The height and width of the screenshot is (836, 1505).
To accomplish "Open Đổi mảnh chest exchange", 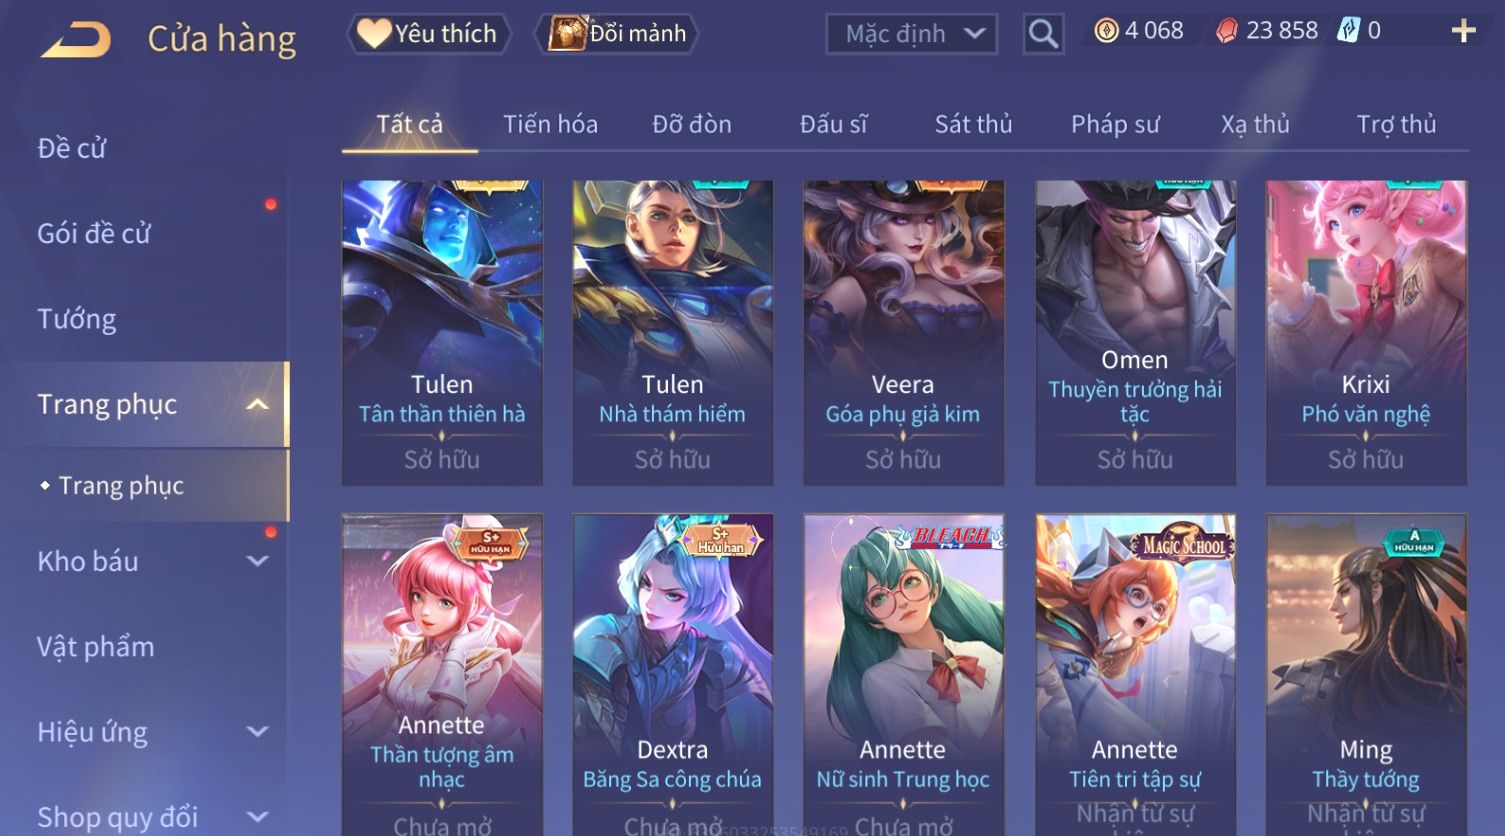I will (616, 34).
